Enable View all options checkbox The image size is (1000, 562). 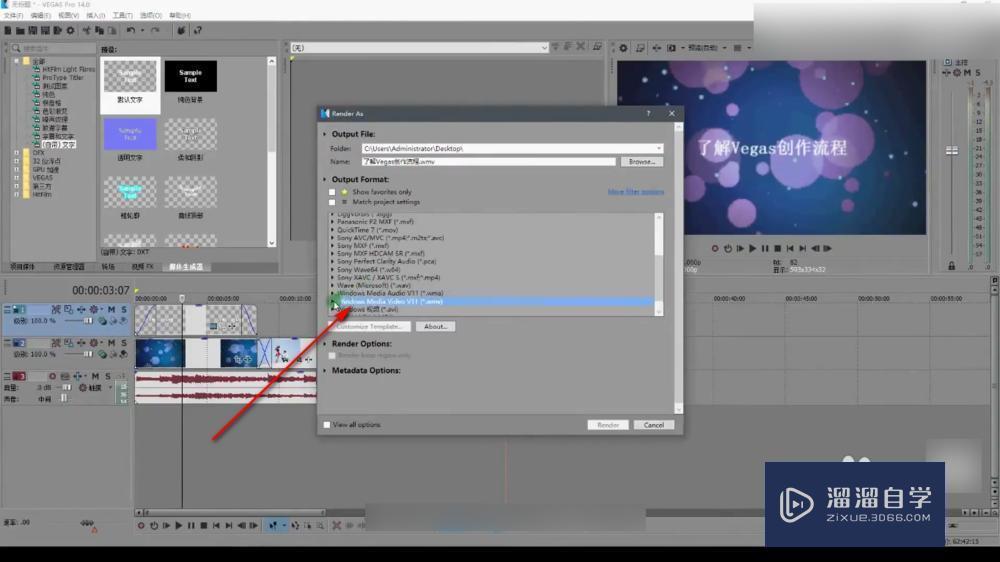click(x=327, y=425)
